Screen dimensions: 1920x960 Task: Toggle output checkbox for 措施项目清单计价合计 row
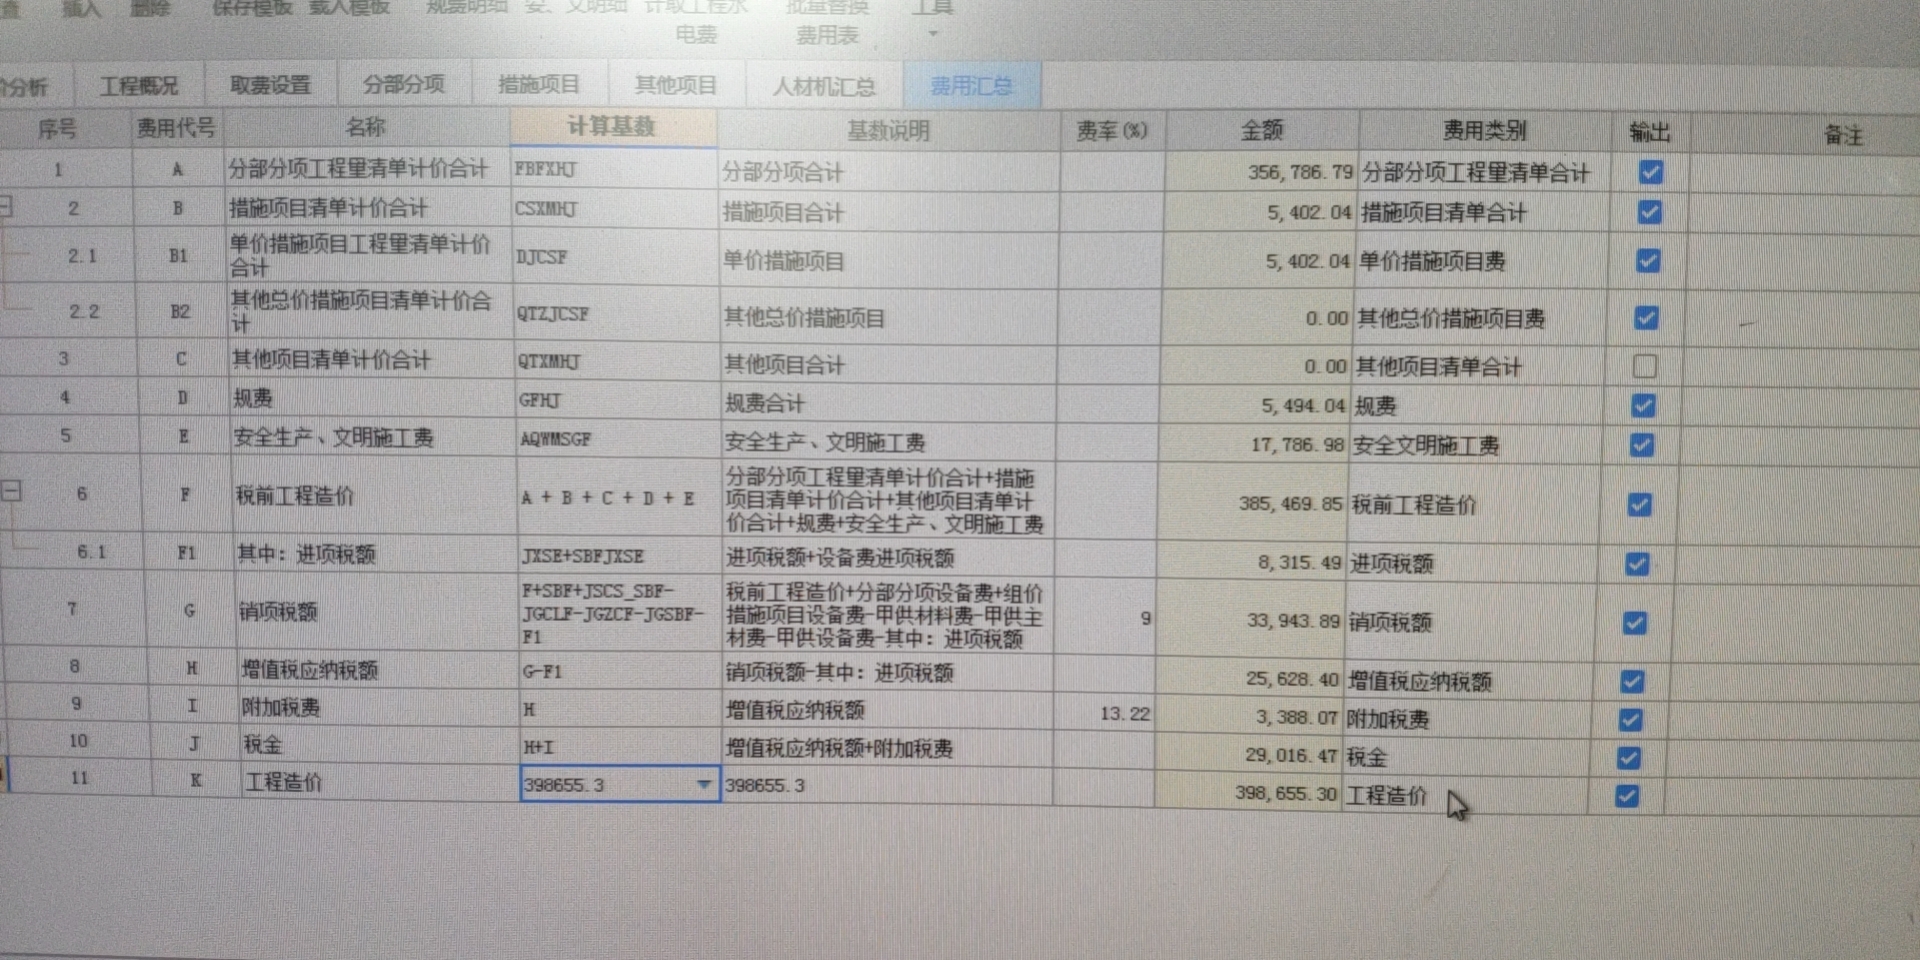coord(1650,212)
